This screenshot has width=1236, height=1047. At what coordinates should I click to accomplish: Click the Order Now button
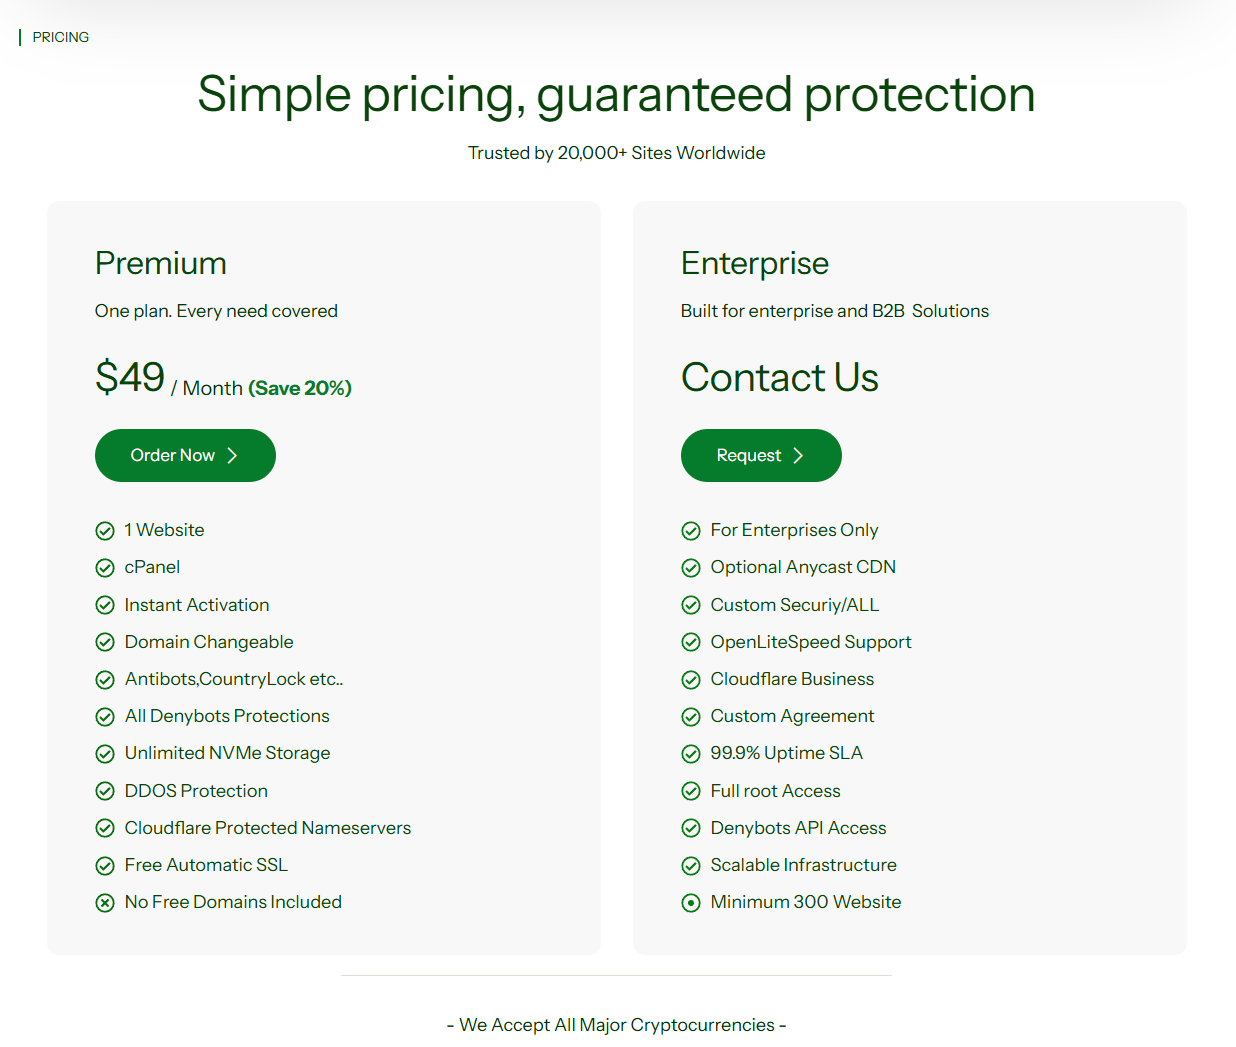185,456
